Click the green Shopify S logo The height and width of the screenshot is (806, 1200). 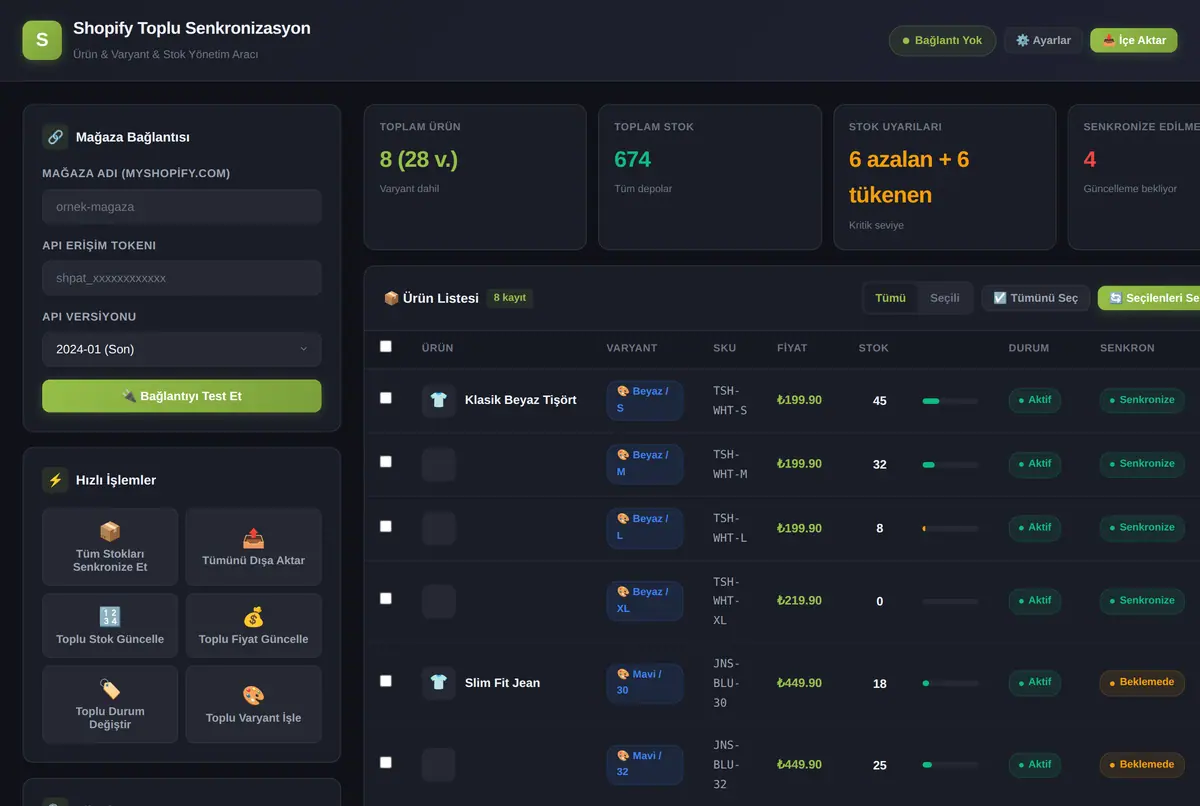(x=42, y=40)
